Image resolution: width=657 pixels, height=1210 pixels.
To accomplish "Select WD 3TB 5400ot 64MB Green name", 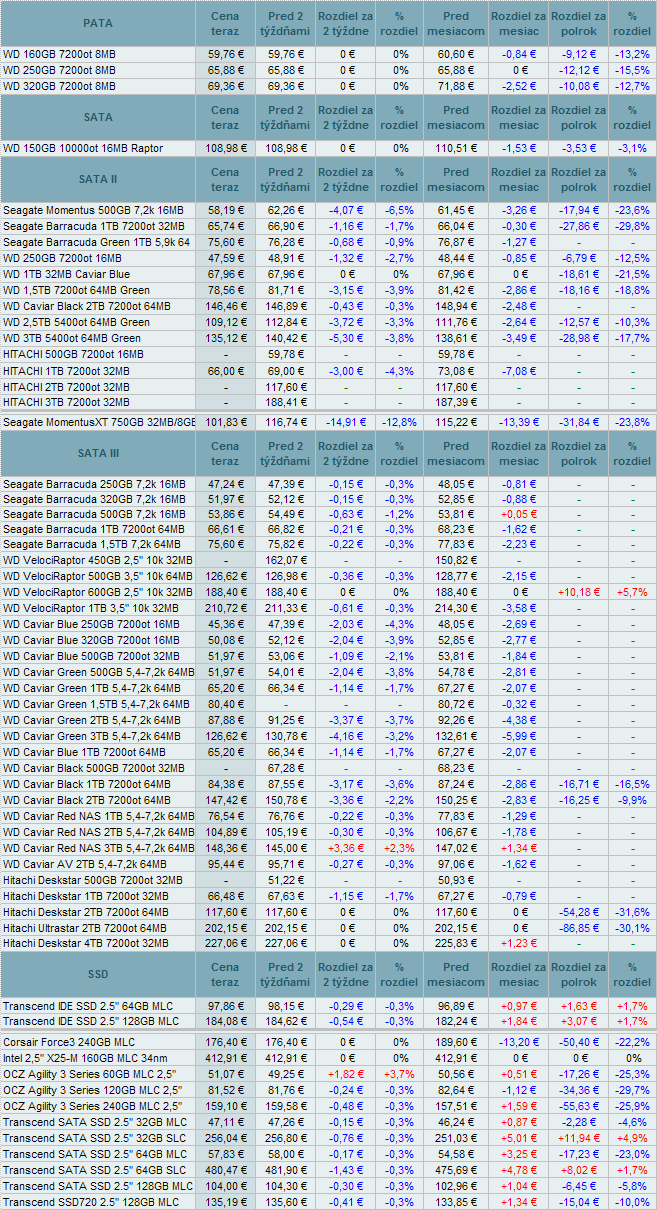I will (x=72, y=338).
